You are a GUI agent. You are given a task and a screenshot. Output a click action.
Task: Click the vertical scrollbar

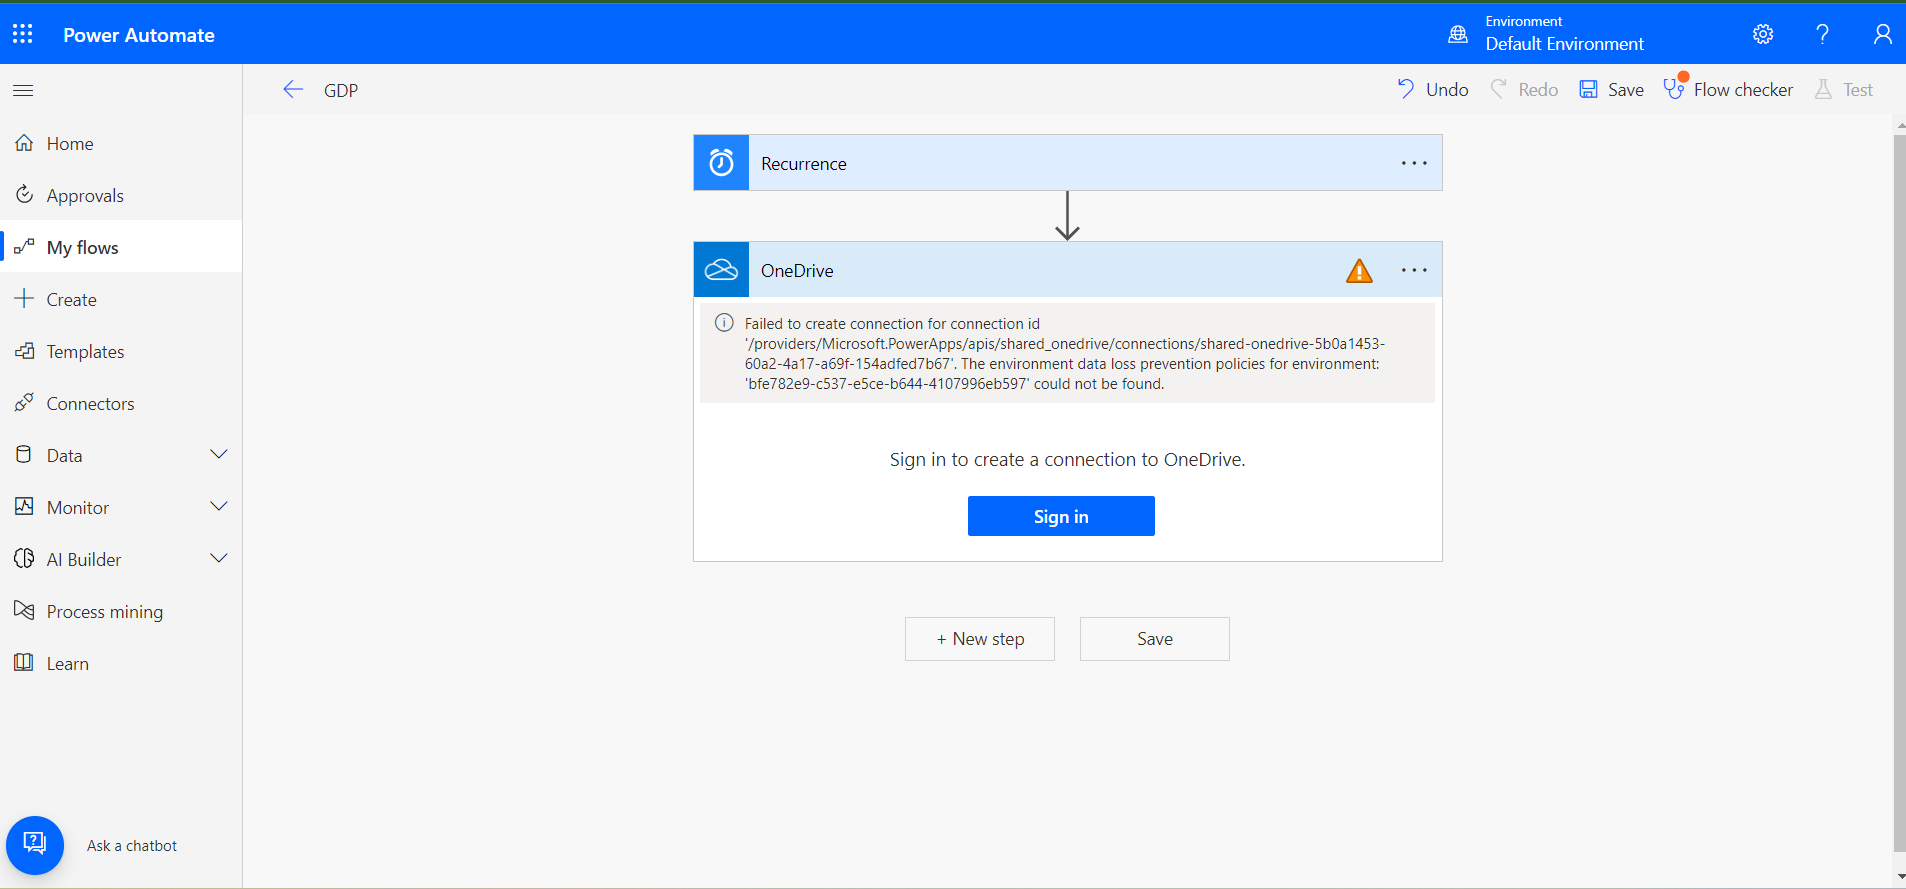point(1900,494)
